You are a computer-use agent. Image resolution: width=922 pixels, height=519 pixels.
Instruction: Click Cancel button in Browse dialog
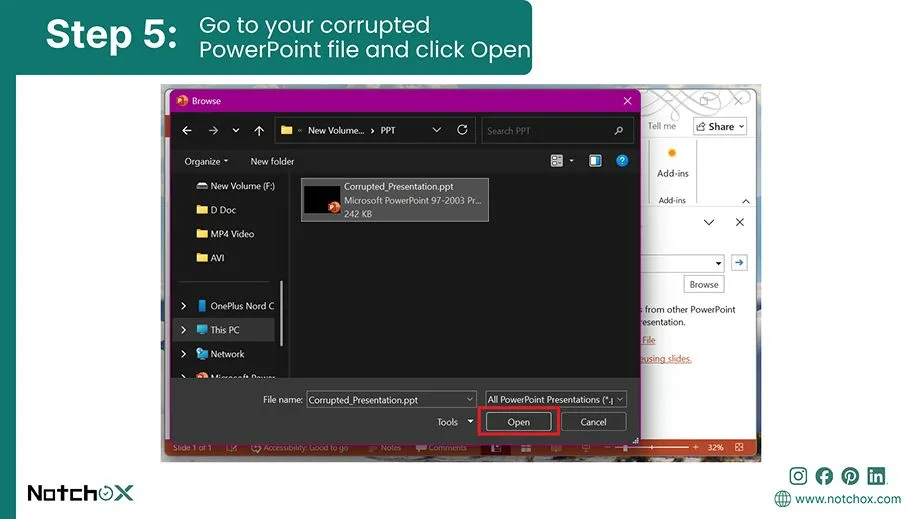tap(593, 422)
